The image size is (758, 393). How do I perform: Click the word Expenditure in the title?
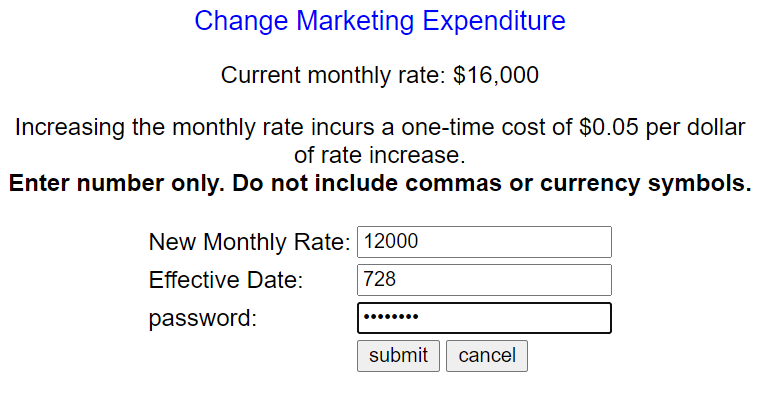pyautogui.click(x=494, y=21)
